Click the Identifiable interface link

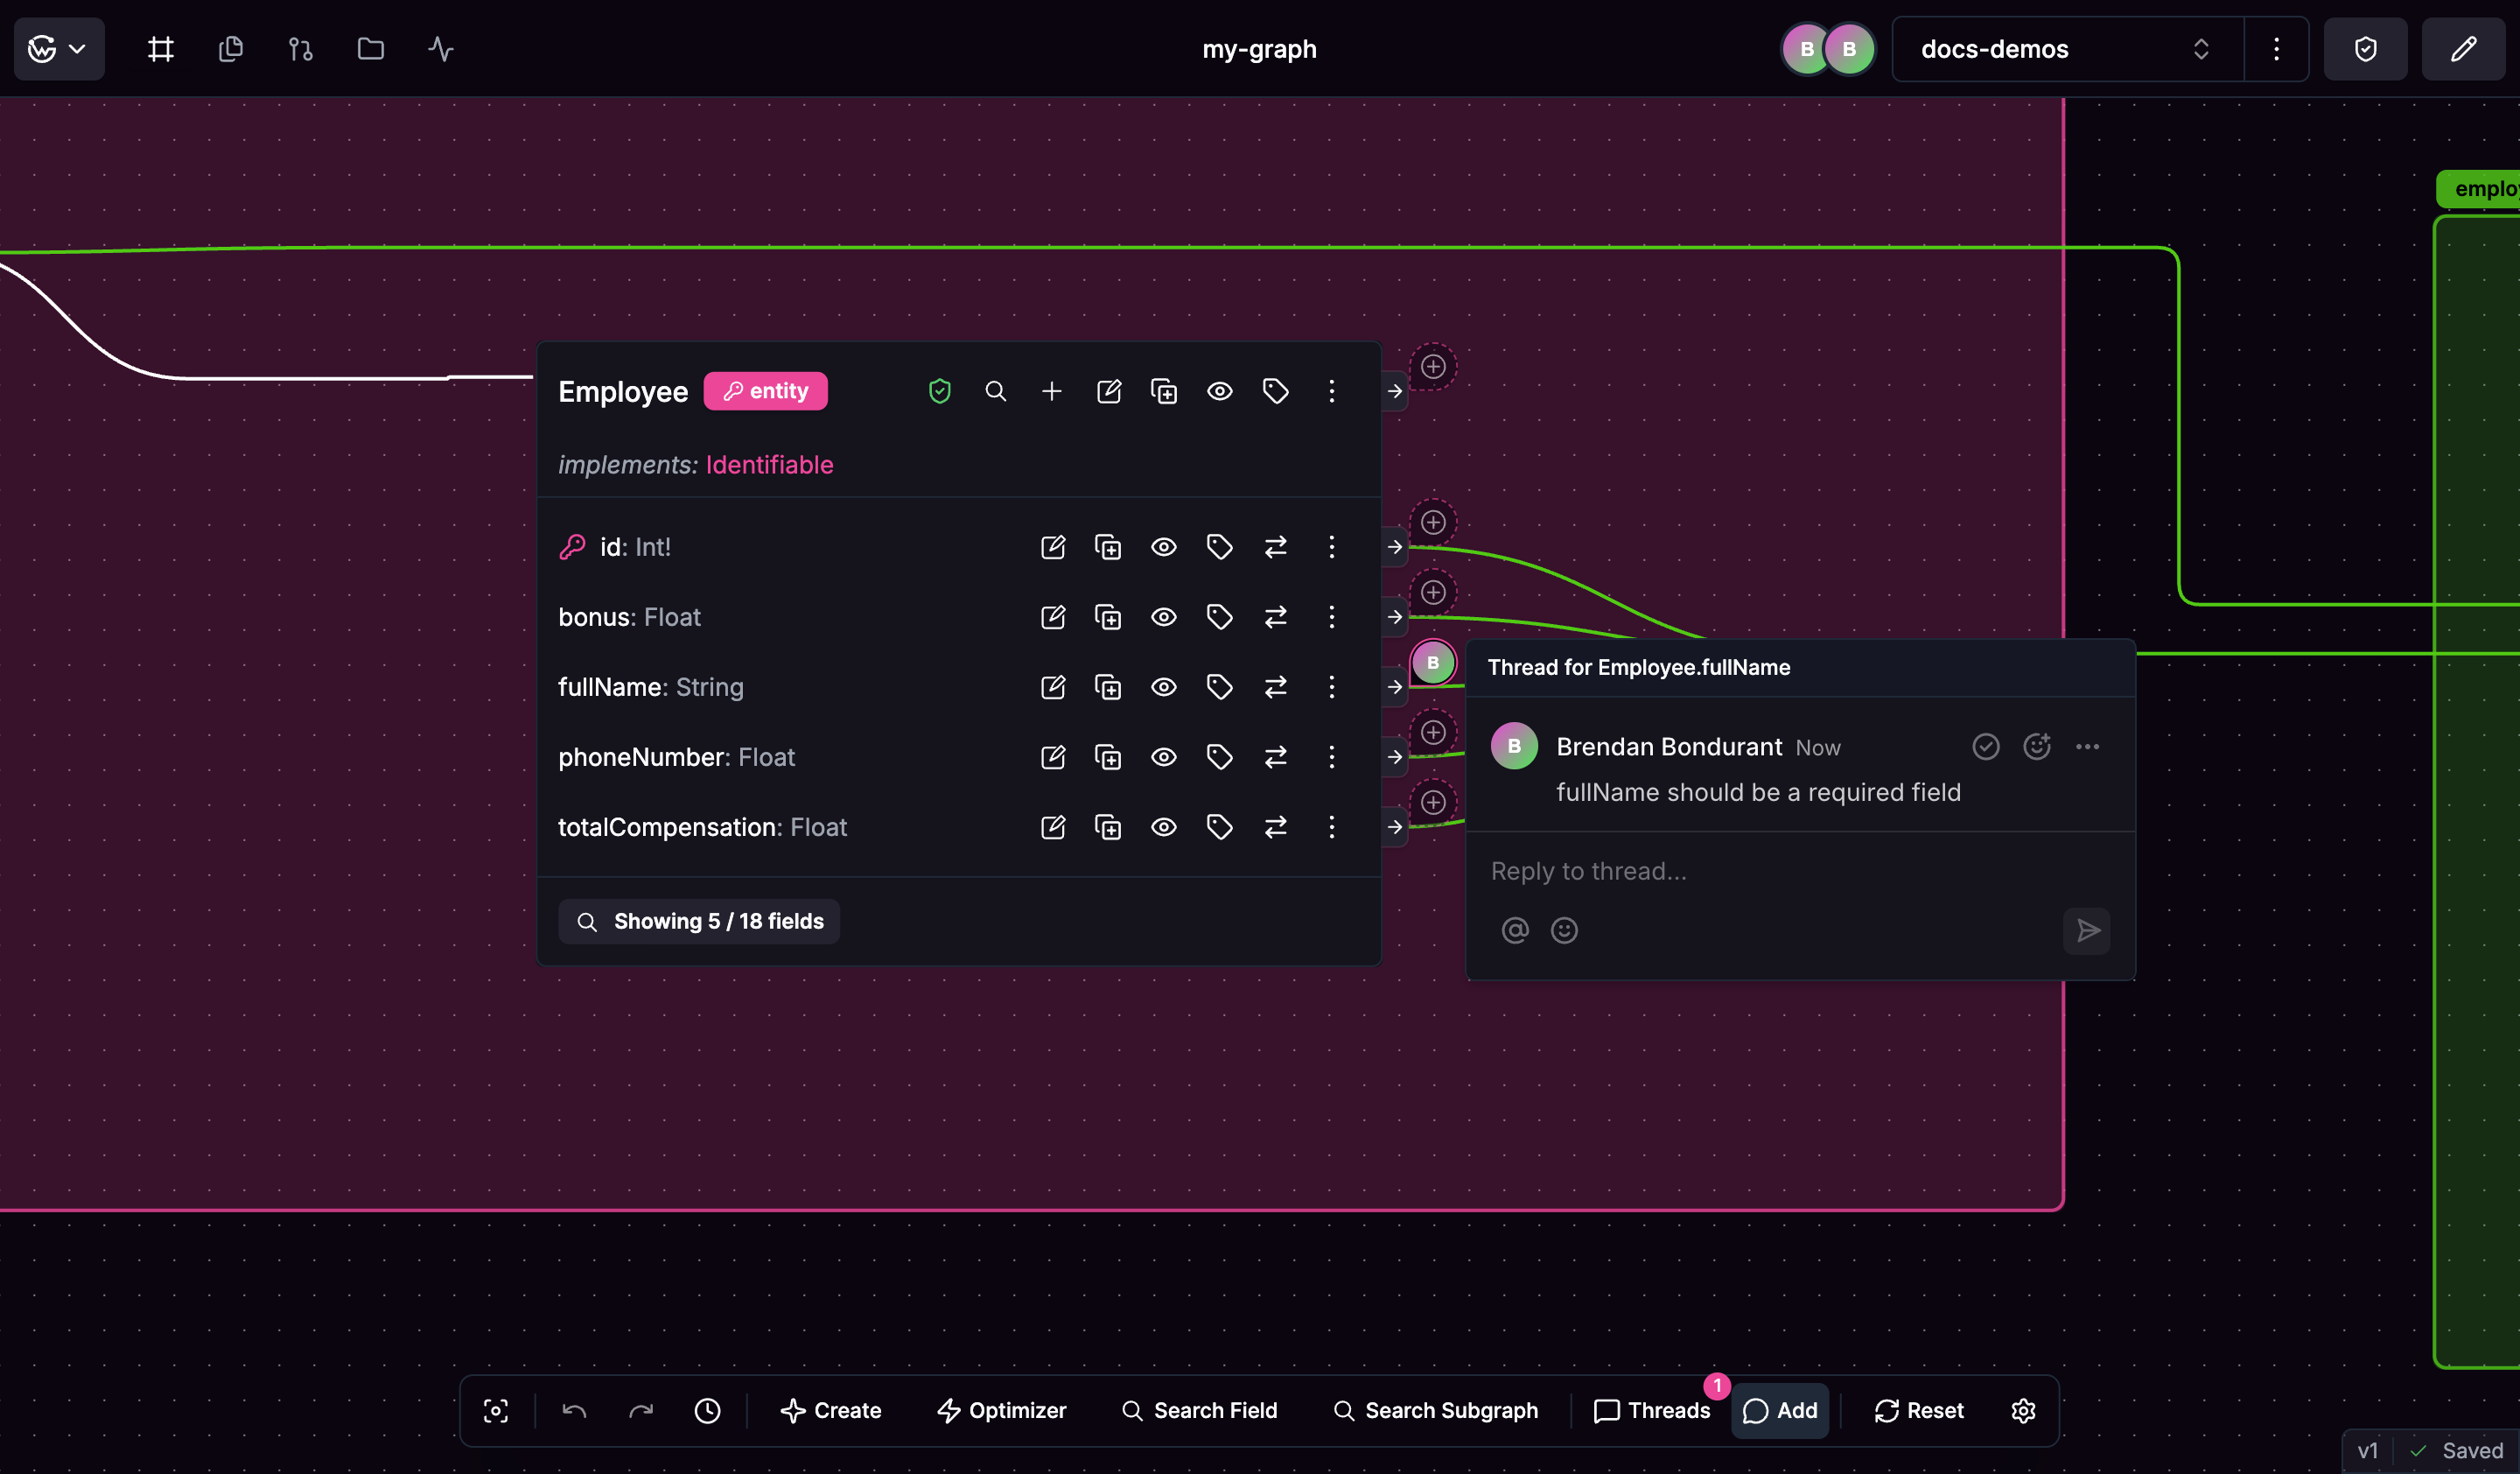coord(769,465)
